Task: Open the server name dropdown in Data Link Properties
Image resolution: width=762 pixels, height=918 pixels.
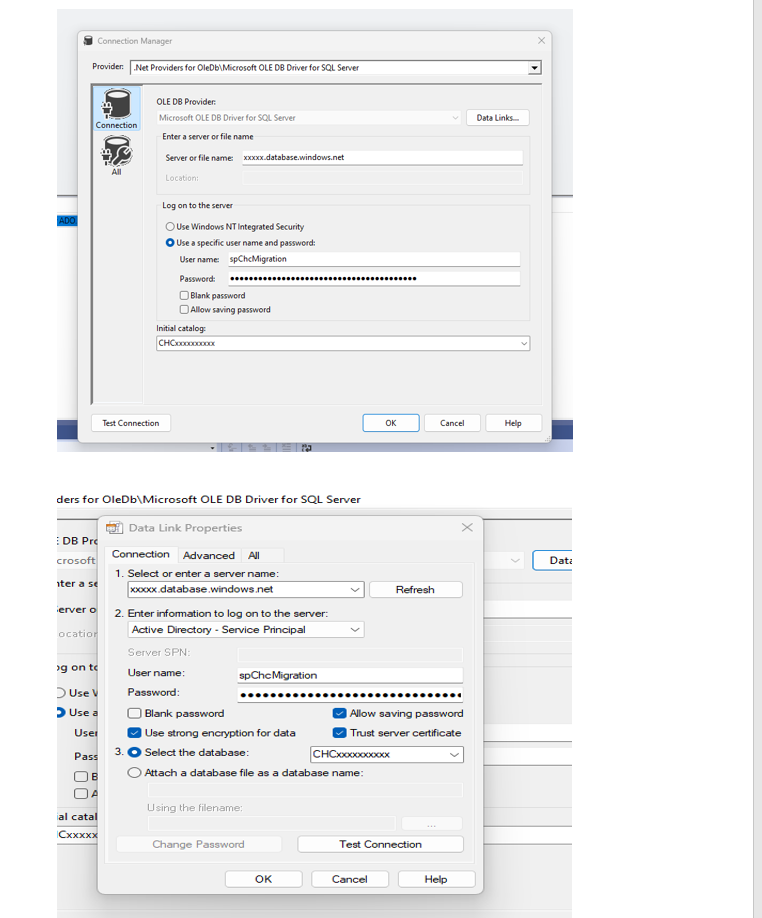Action: (355, 590)
